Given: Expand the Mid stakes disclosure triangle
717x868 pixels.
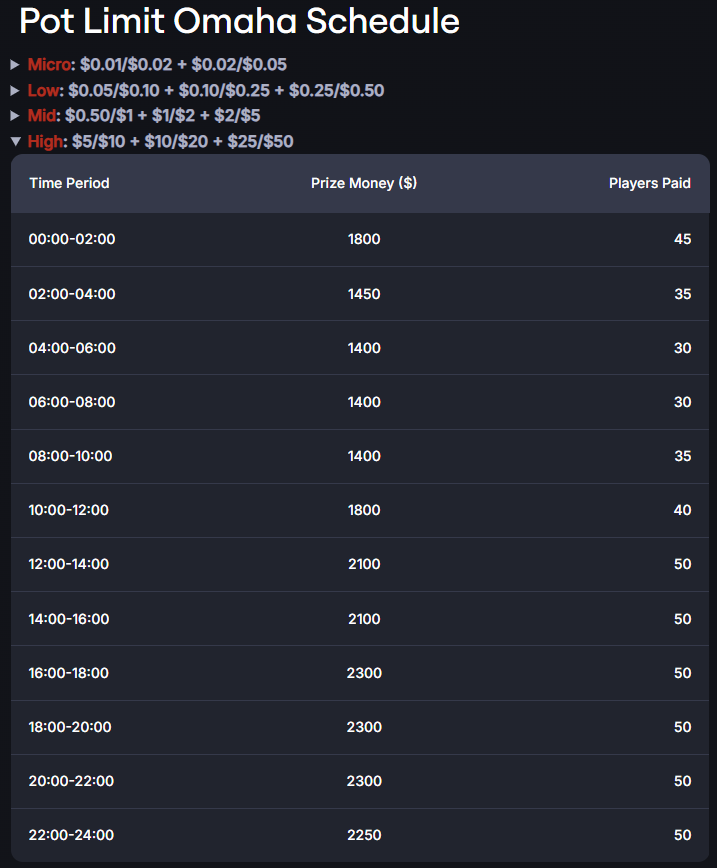Looking at the screenshot, I should click(x=15, y=116).
